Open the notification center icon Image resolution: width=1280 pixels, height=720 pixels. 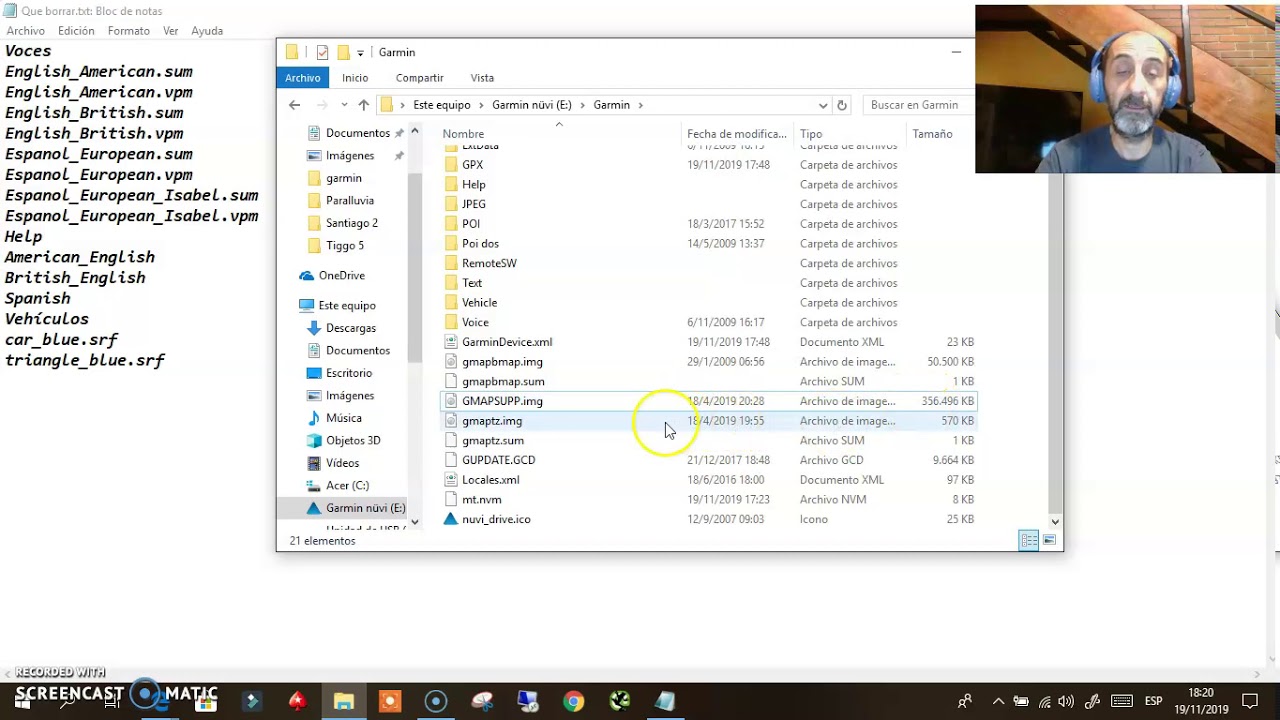1250,701
